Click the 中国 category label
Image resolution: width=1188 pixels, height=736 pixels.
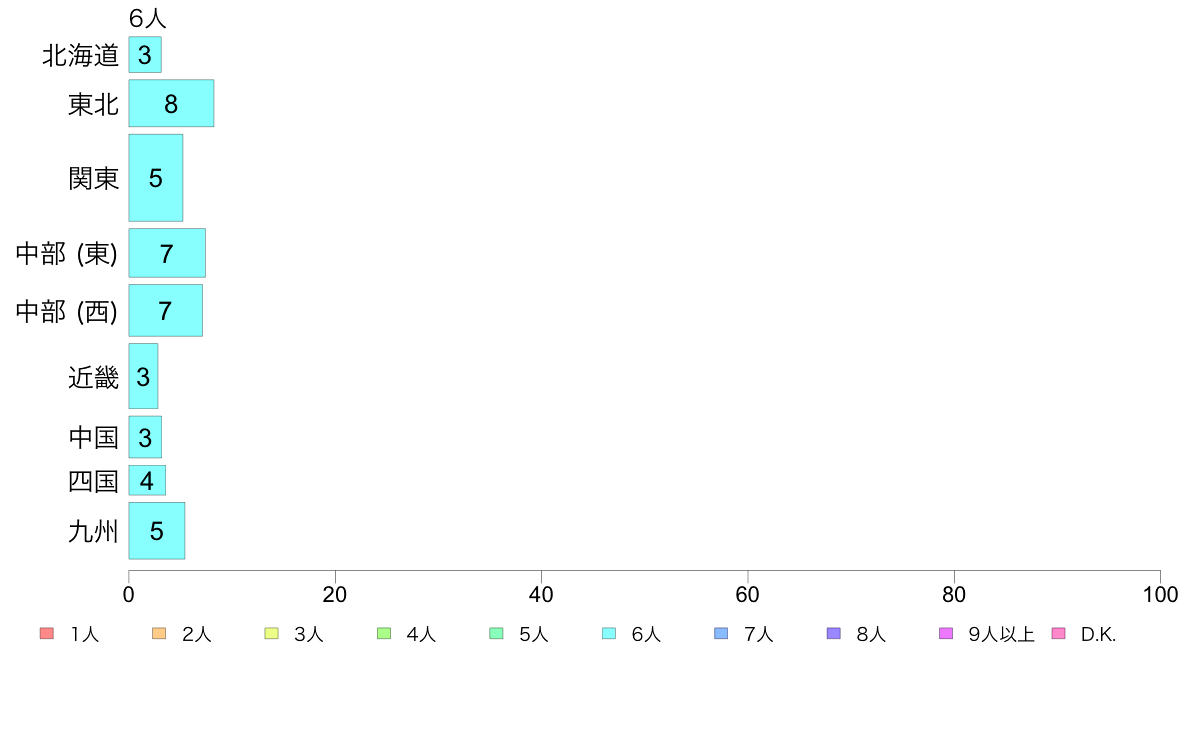tap(93, 437)
